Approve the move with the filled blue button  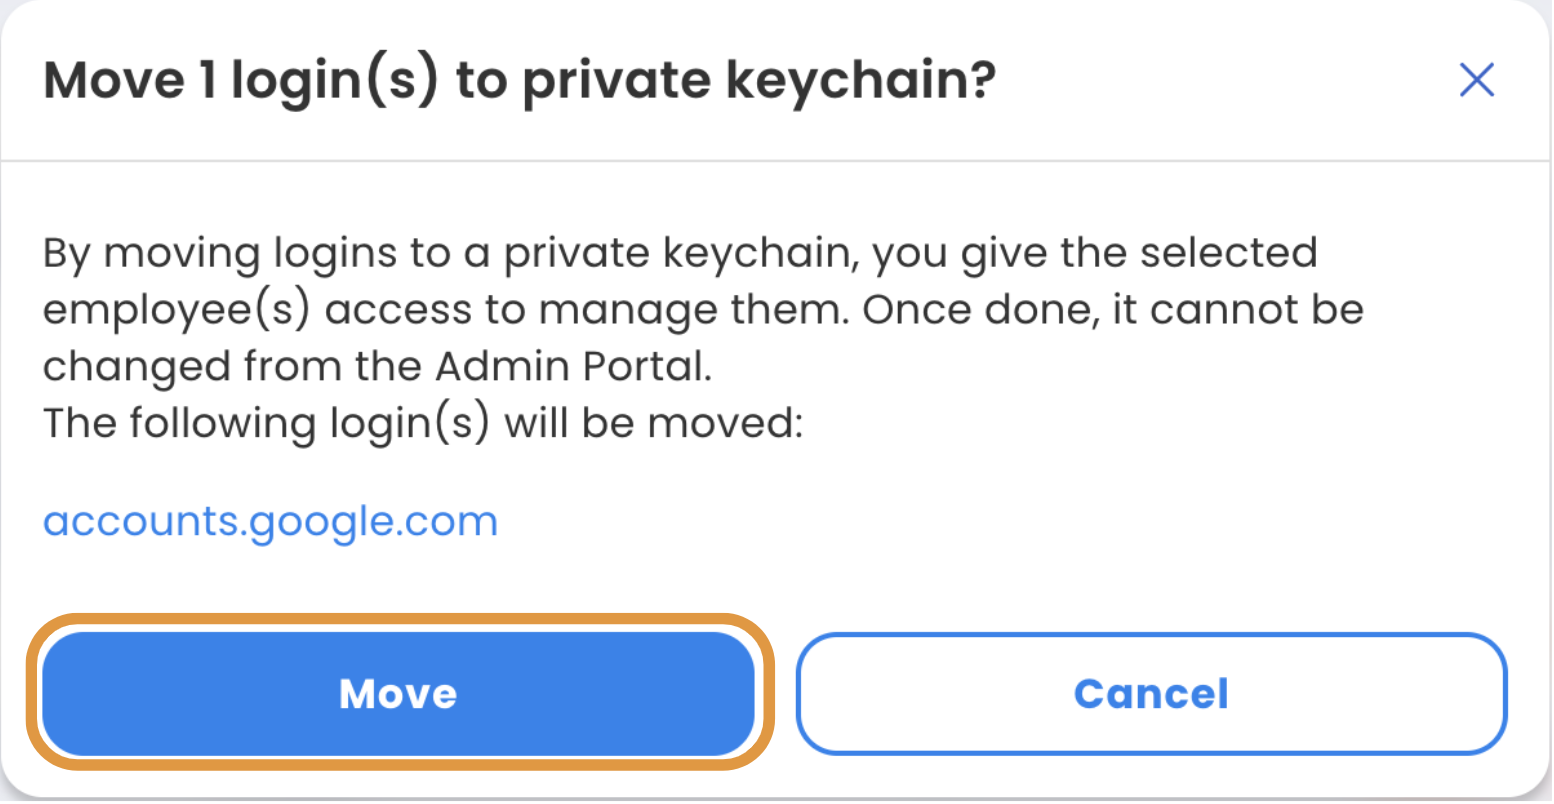tap(398, 693)
